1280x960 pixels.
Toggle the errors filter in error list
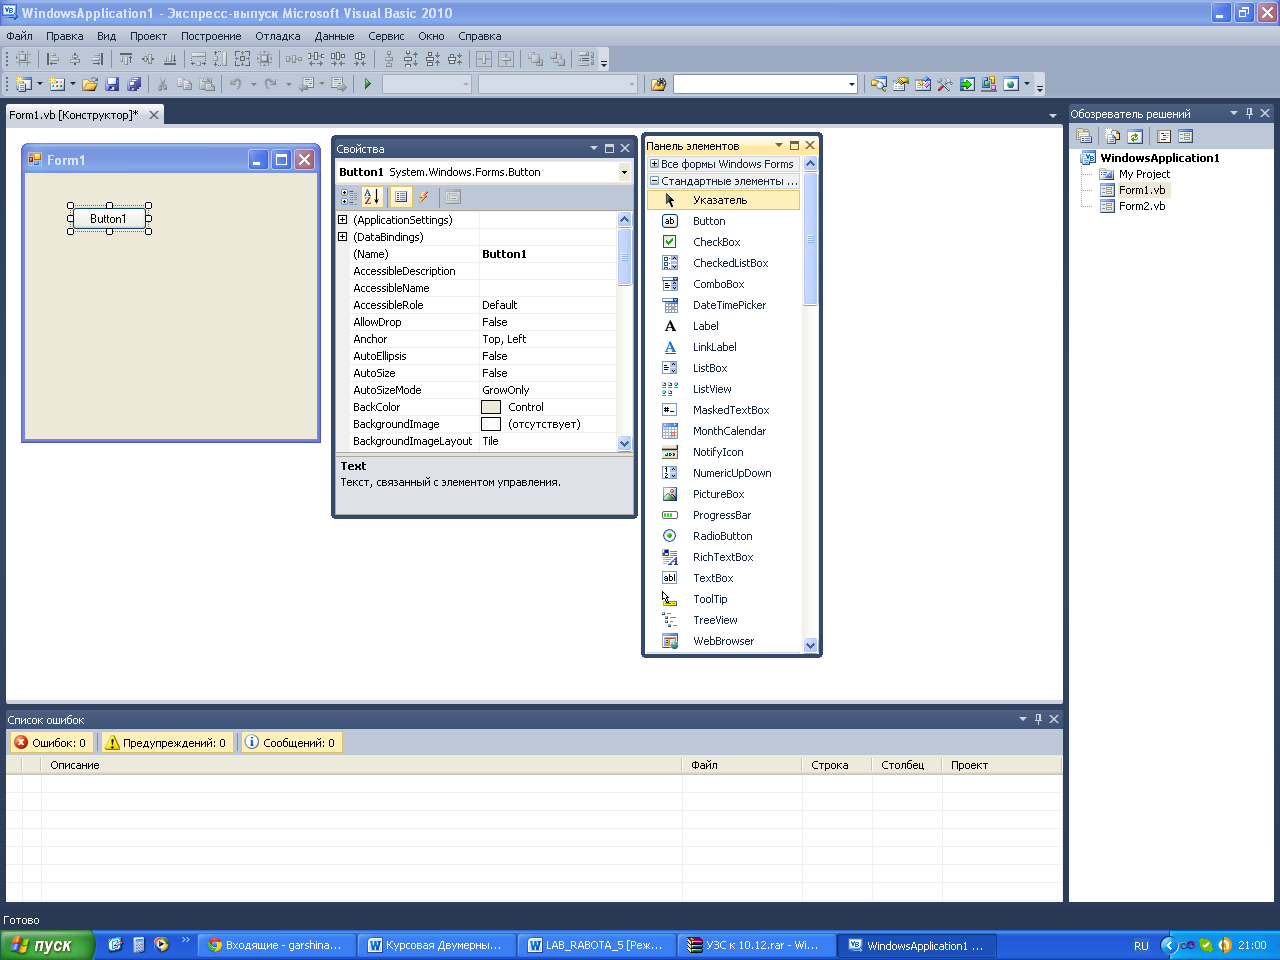tap(50, 743)
